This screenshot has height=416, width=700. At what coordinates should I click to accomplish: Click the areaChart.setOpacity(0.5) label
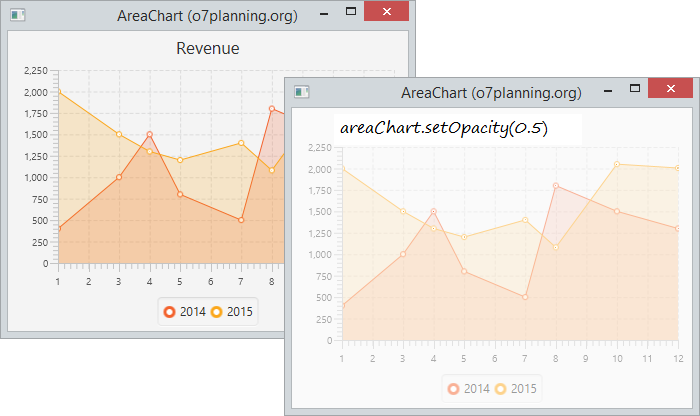point(444,129)
